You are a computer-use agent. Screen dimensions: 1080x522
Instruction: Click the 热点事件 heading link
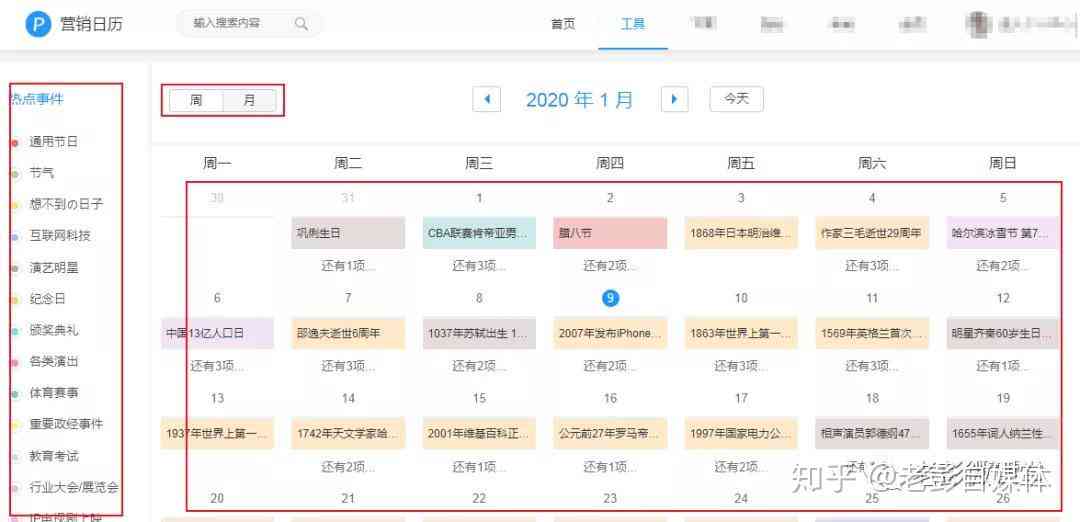37,98
